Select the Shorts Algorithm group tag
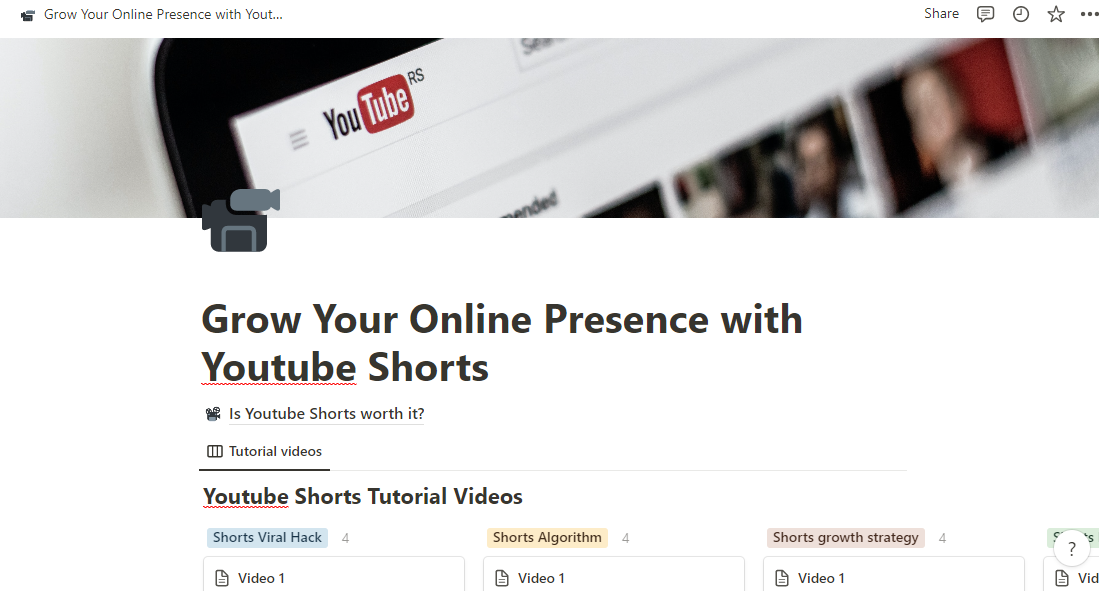This screenshot has height=591, width=1099. click(547, 538)
